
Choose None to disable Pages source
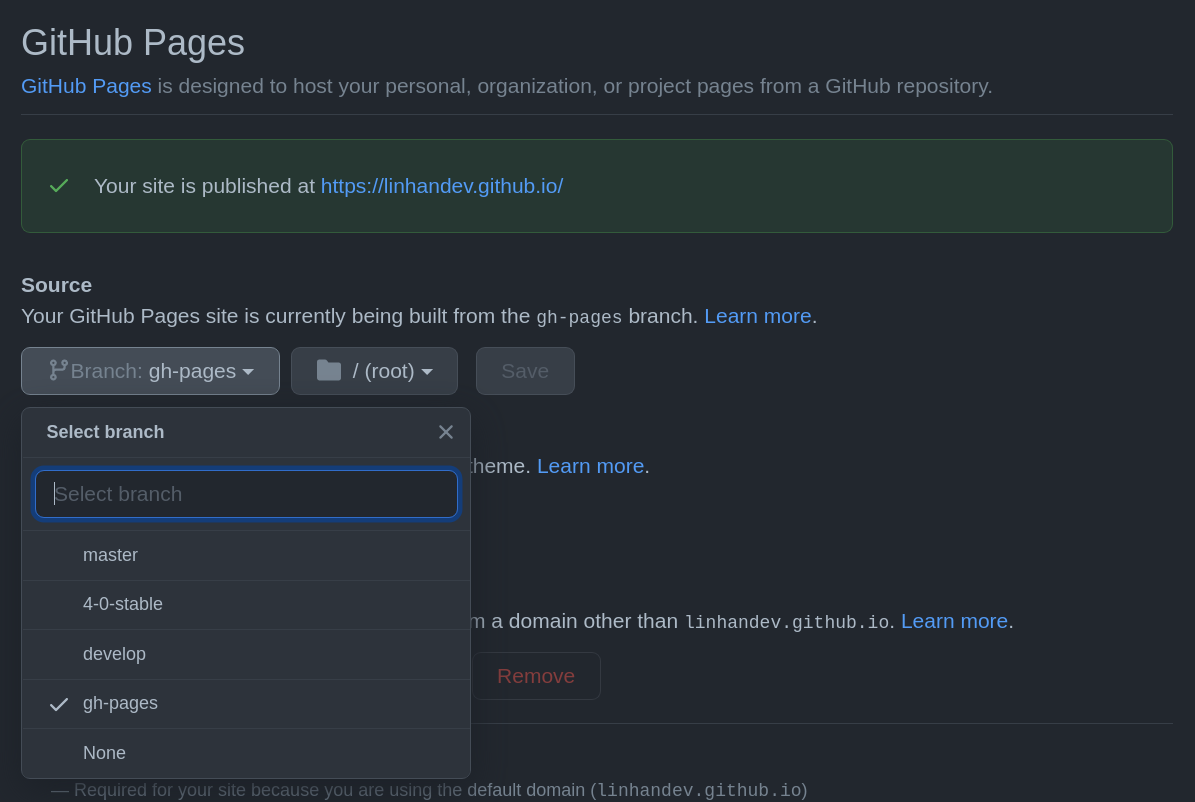104,753
